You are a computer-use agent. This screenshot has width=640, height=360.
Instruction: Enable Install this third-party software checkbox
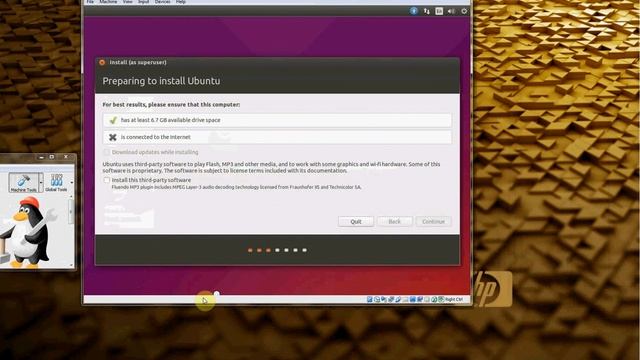click(107, 180)
